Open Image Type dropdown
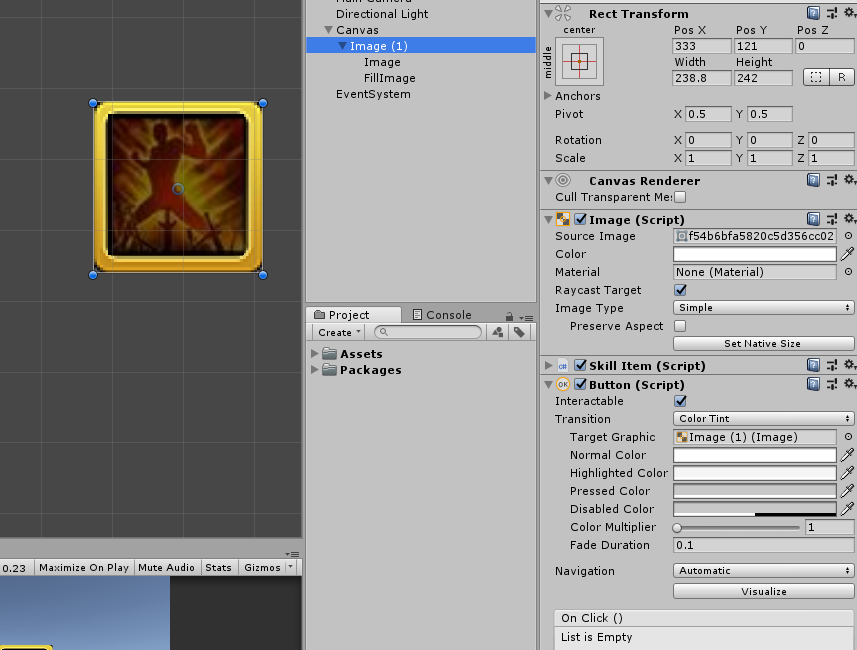The image size is (857, 650). pos(764,308)
